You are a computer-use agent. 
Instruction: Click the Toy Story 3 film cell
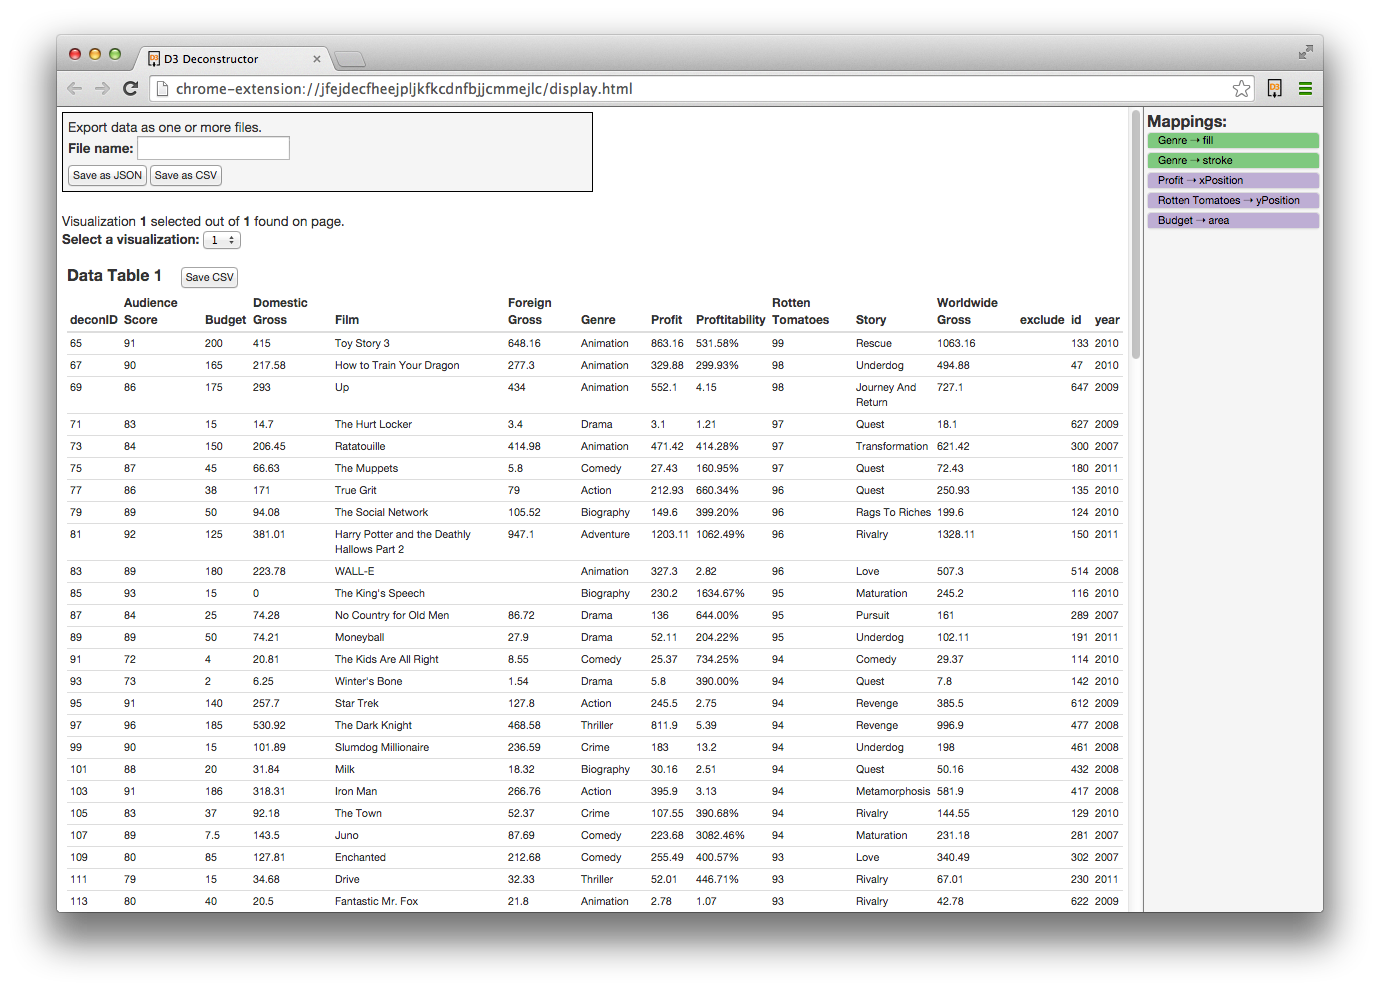click(x=362, y=343)
